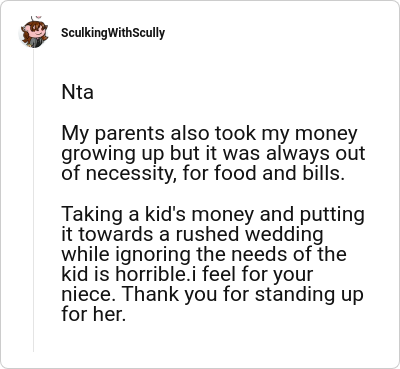Click the words "growing up" in first paragraph
The height and width of the screenshot is (369, 400).
[113, 154]
